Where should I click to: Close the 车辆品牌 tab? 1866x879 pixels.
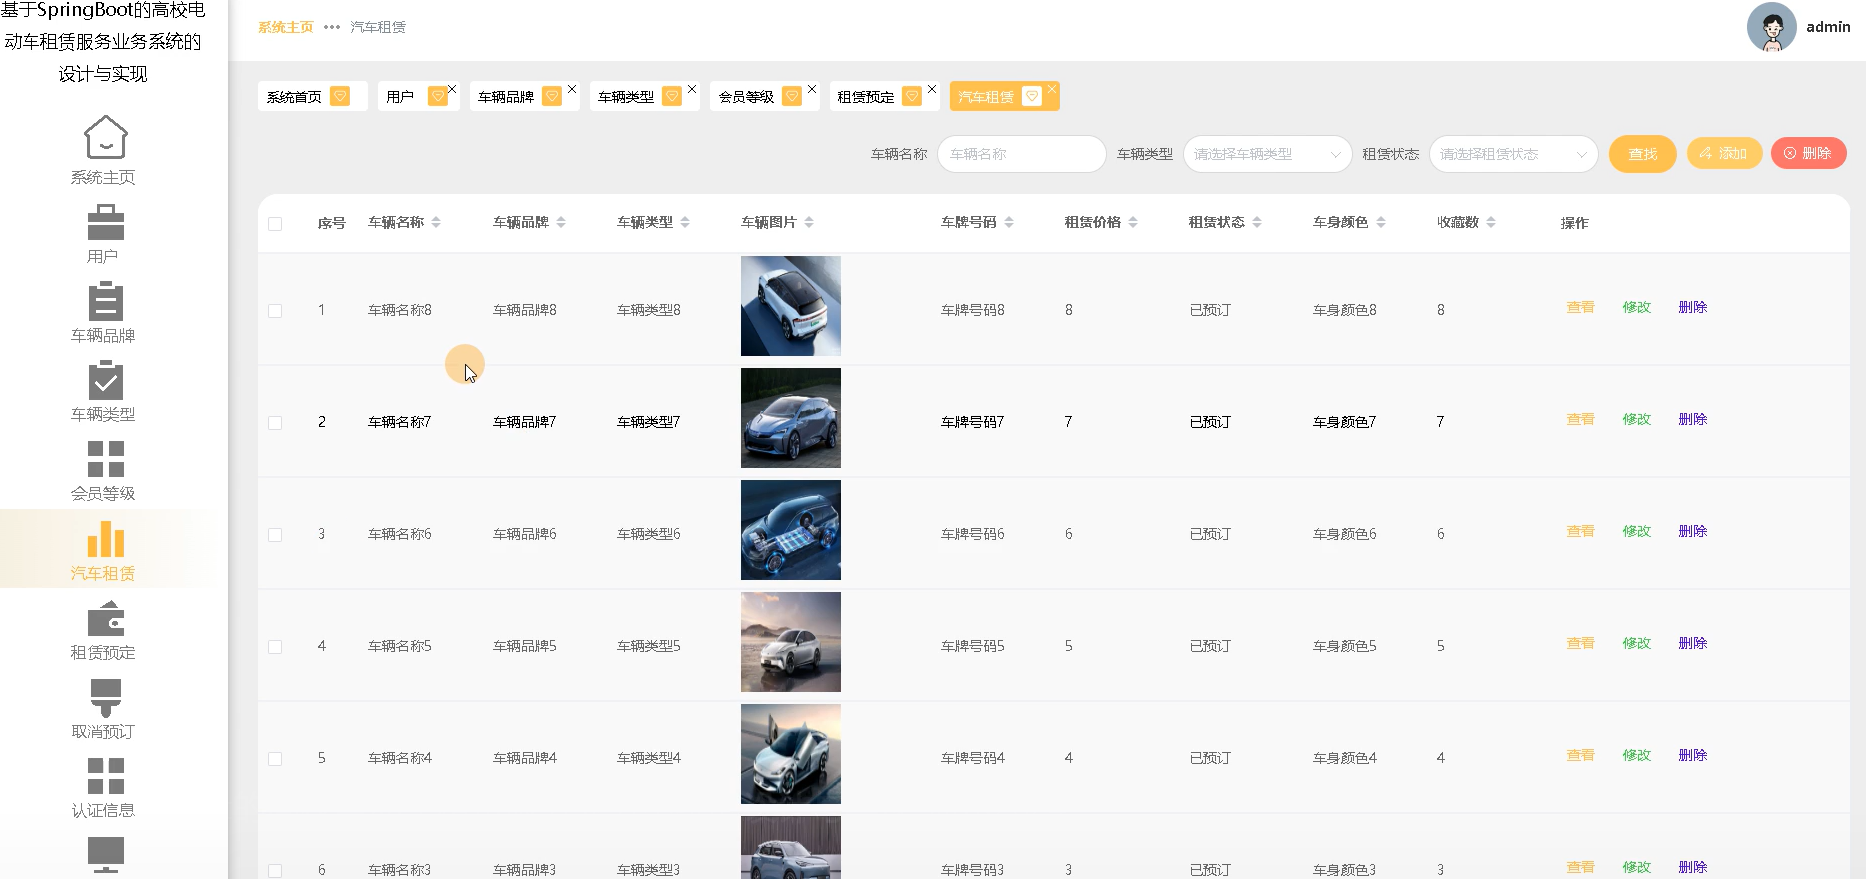pos(572,89)
